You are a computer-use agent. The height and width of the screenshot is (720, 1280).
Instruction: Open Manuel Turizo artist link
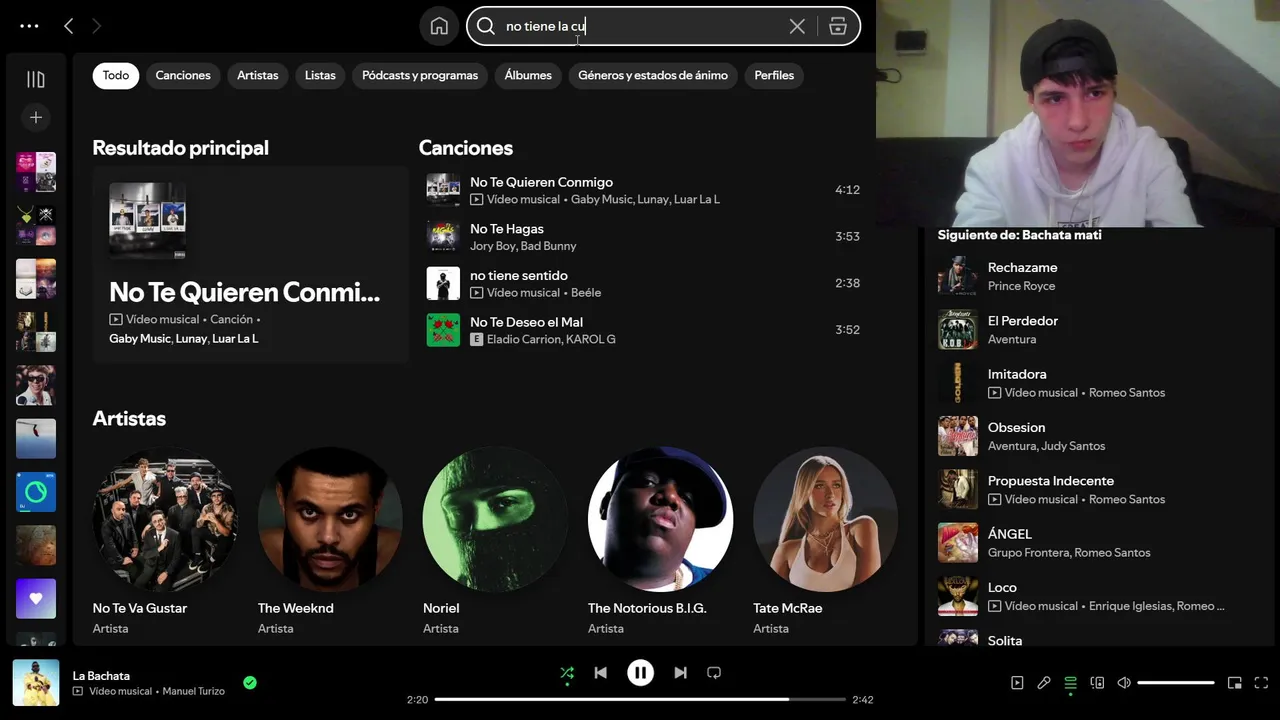[194, 691]
